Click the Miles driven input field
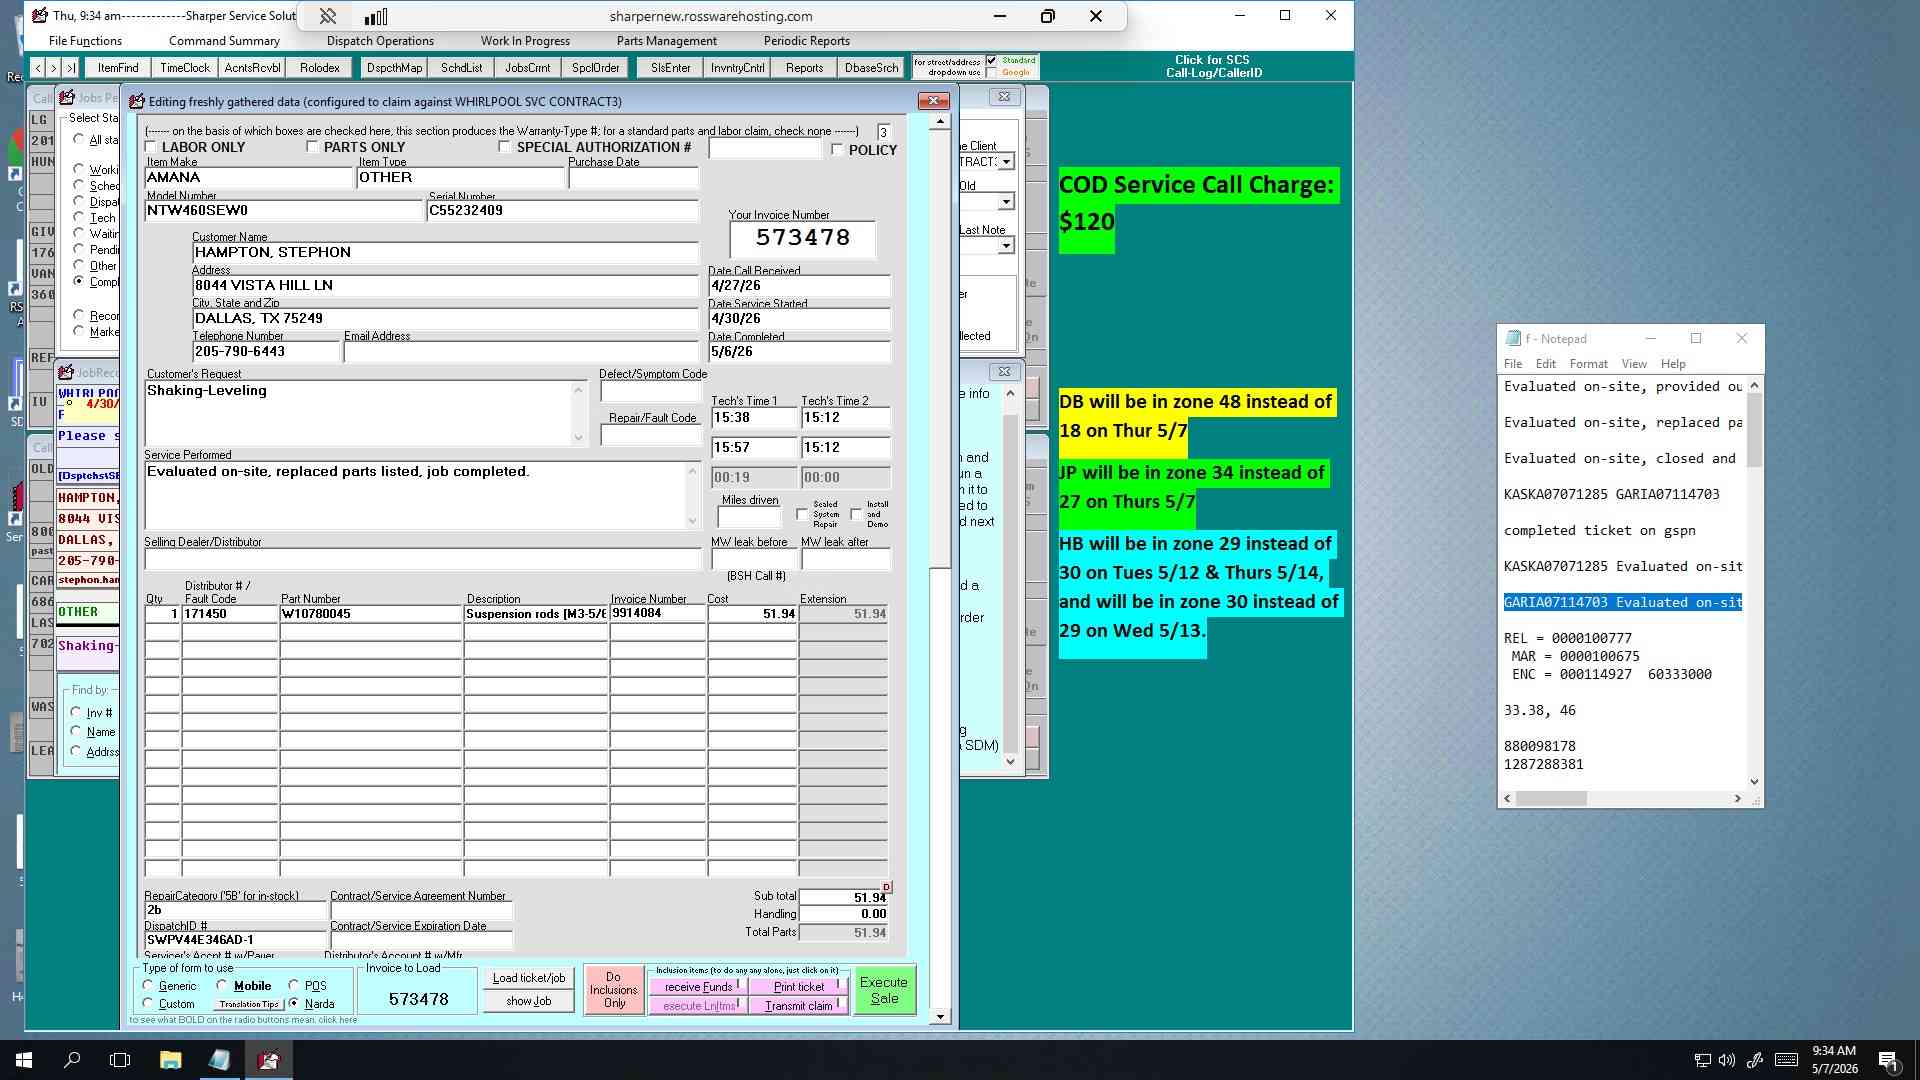The width and height of the screenshot is (1920, 1080). pos(748,518)
